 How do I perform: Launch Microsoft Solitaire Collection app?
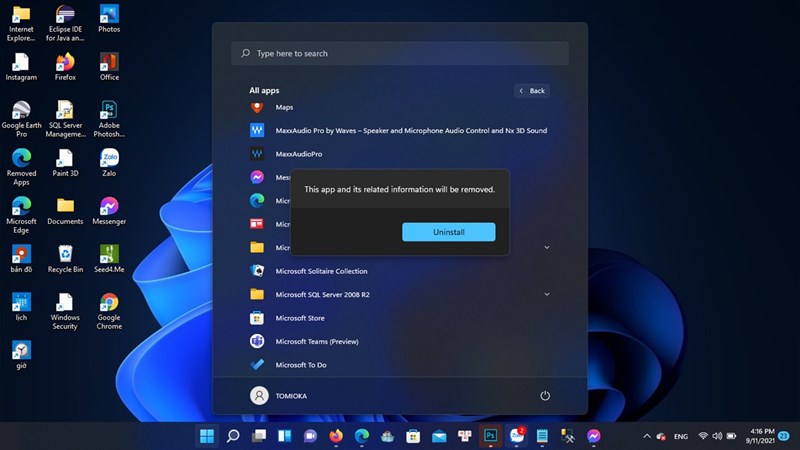(321, 271)
